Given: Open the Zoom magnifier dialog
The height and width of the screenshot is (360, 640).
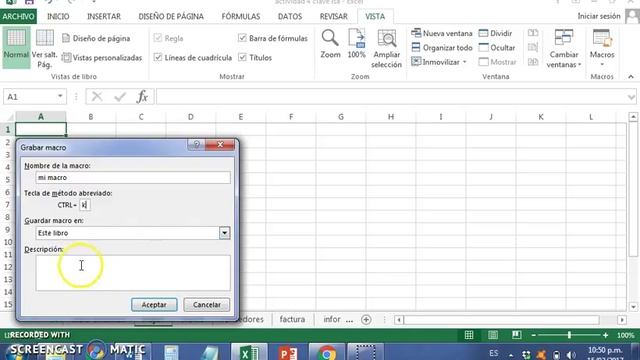Looking at the screenshot, I should click(x=330, y=44).
